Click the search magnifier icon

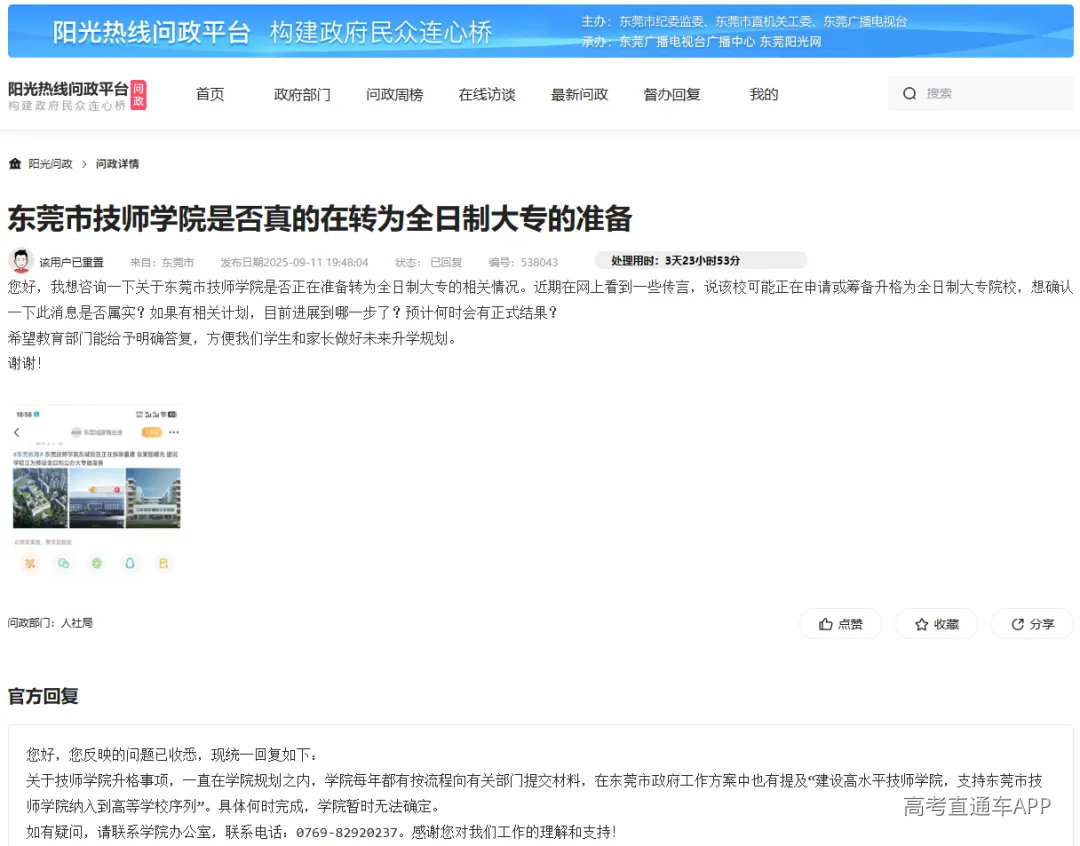[909, 94]
